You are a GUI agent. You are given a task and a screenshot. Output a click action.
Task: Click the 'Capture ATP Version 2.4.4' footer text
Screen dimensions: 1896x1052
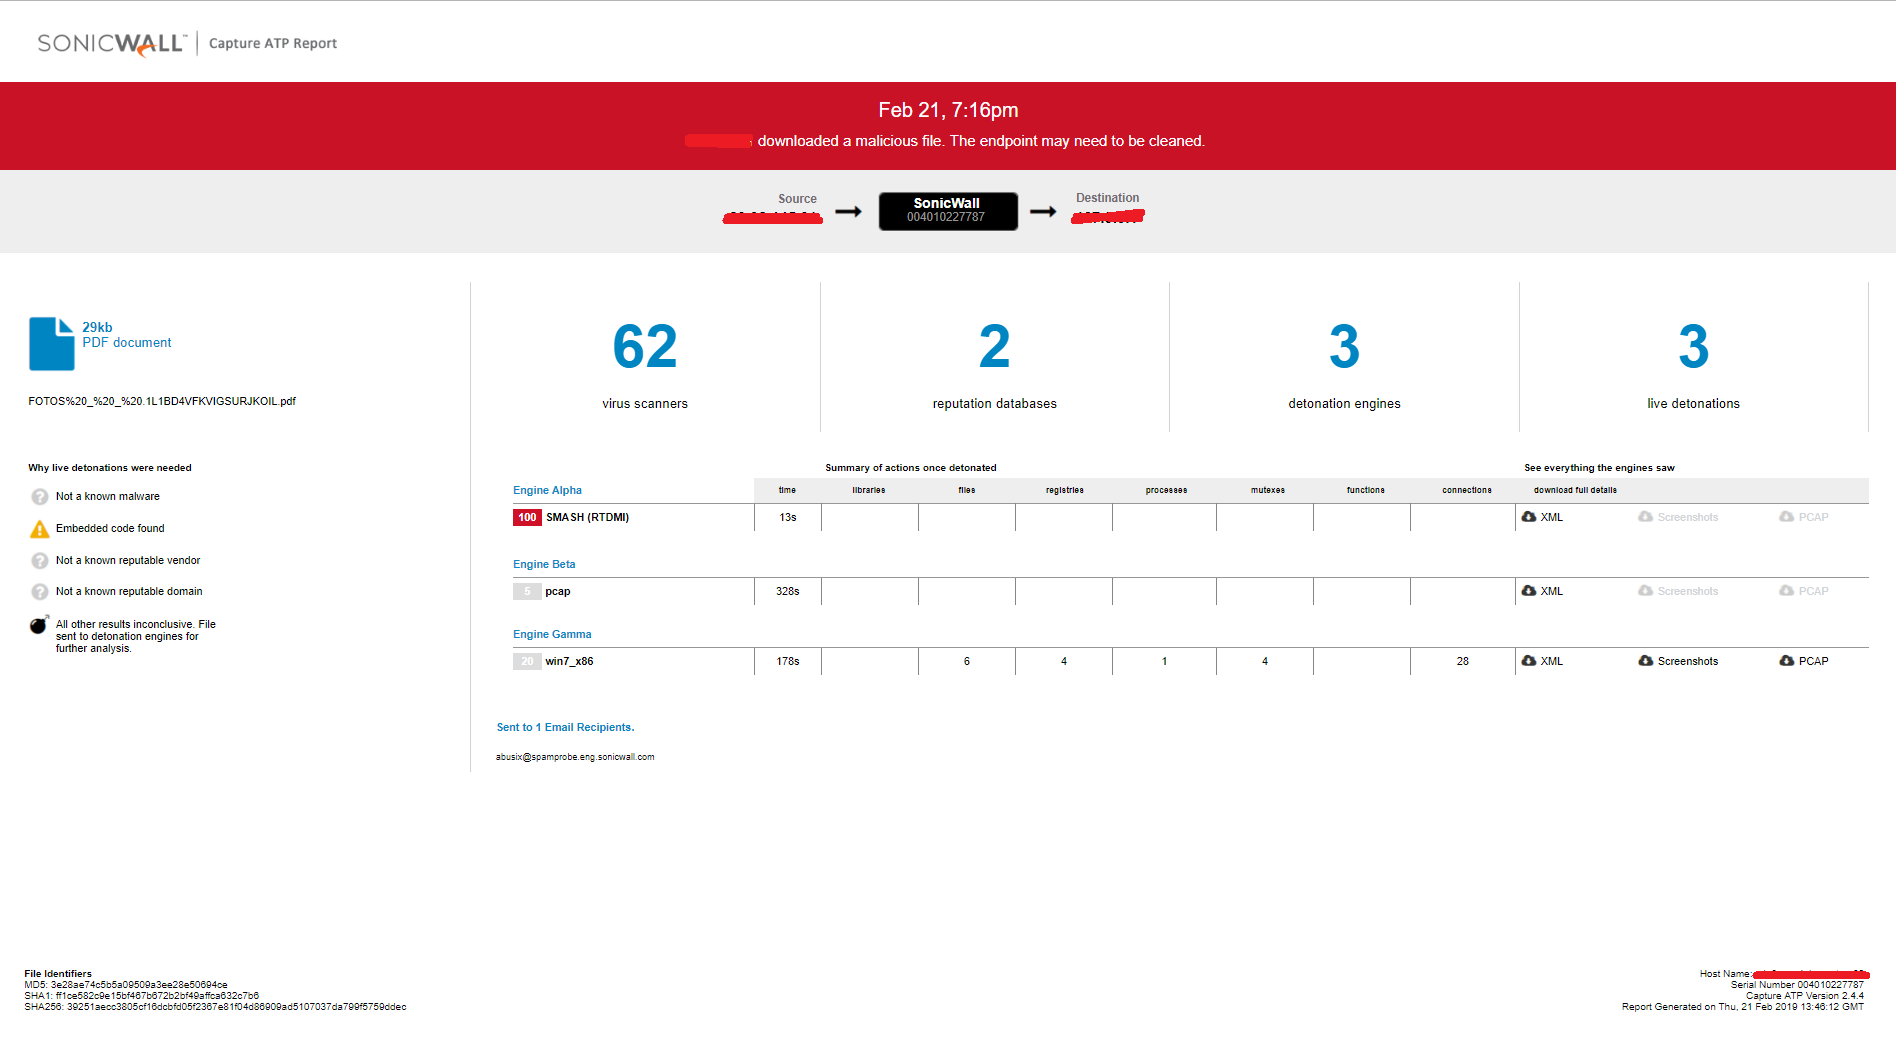click(x=1805, y=996)
